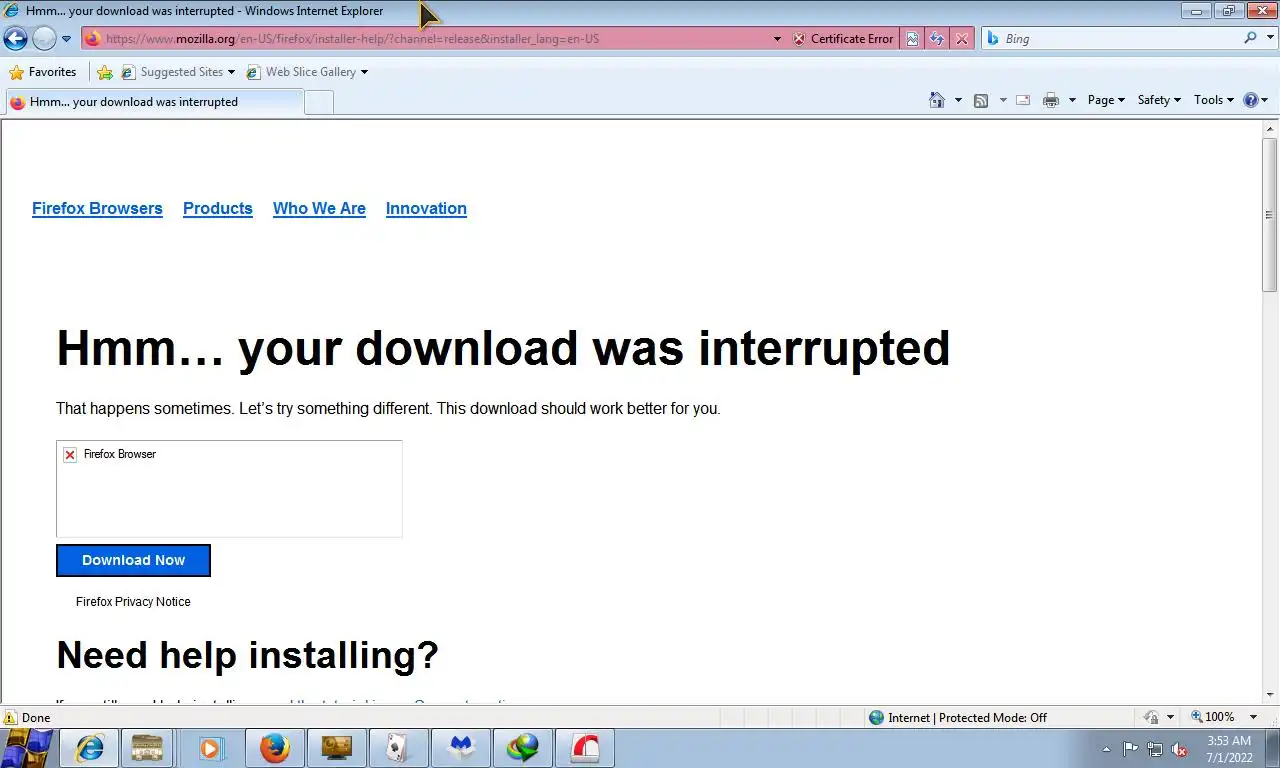Click the Back navigation arrow
This screenshot has width=1280, height=768.
(15, 39)
